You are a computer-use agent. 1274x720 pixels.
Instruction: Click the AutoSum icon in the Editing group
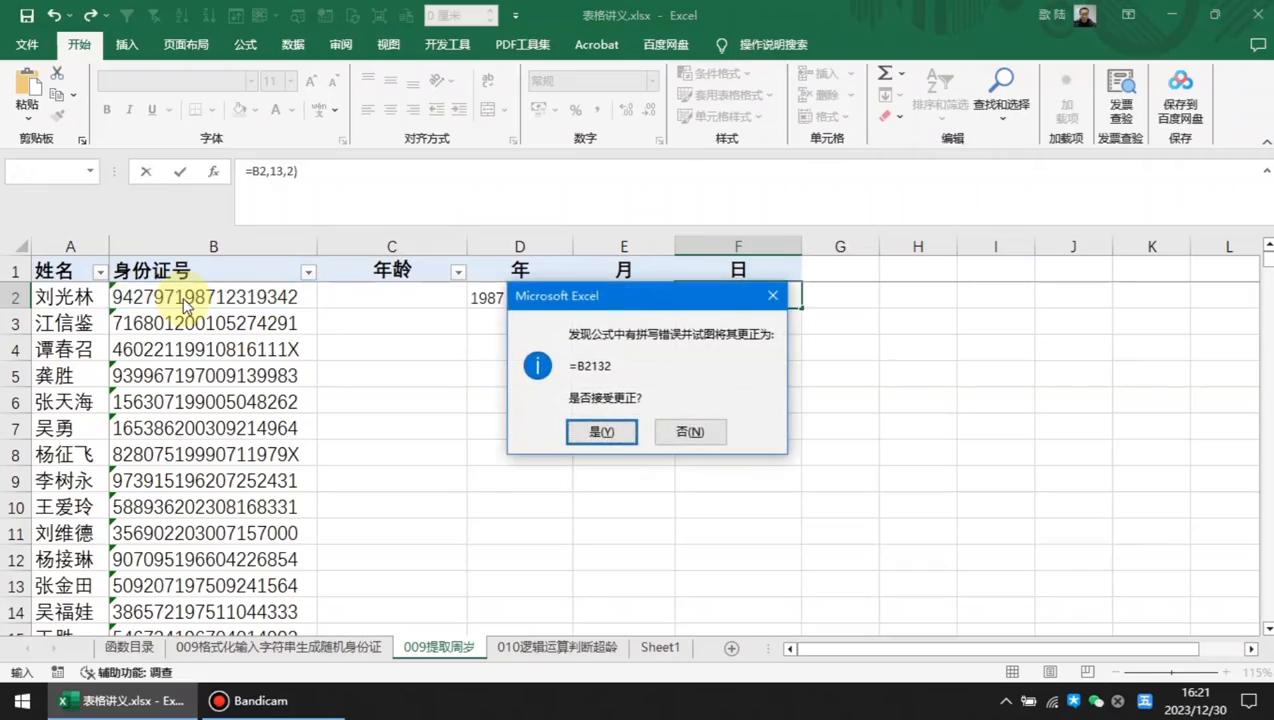pos(884,72)
